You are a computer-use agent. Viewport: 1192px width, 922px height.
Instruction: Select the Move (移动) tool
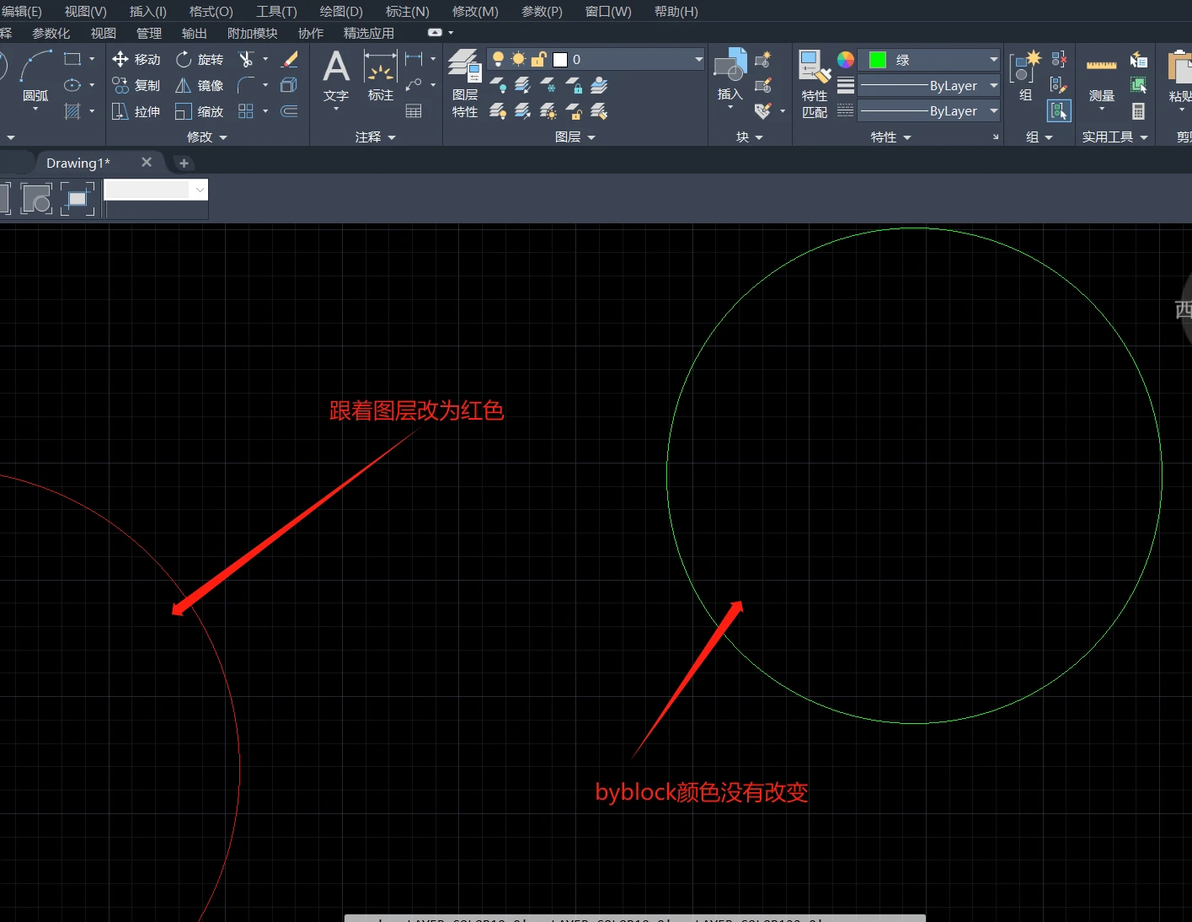[x=136, y=59]
